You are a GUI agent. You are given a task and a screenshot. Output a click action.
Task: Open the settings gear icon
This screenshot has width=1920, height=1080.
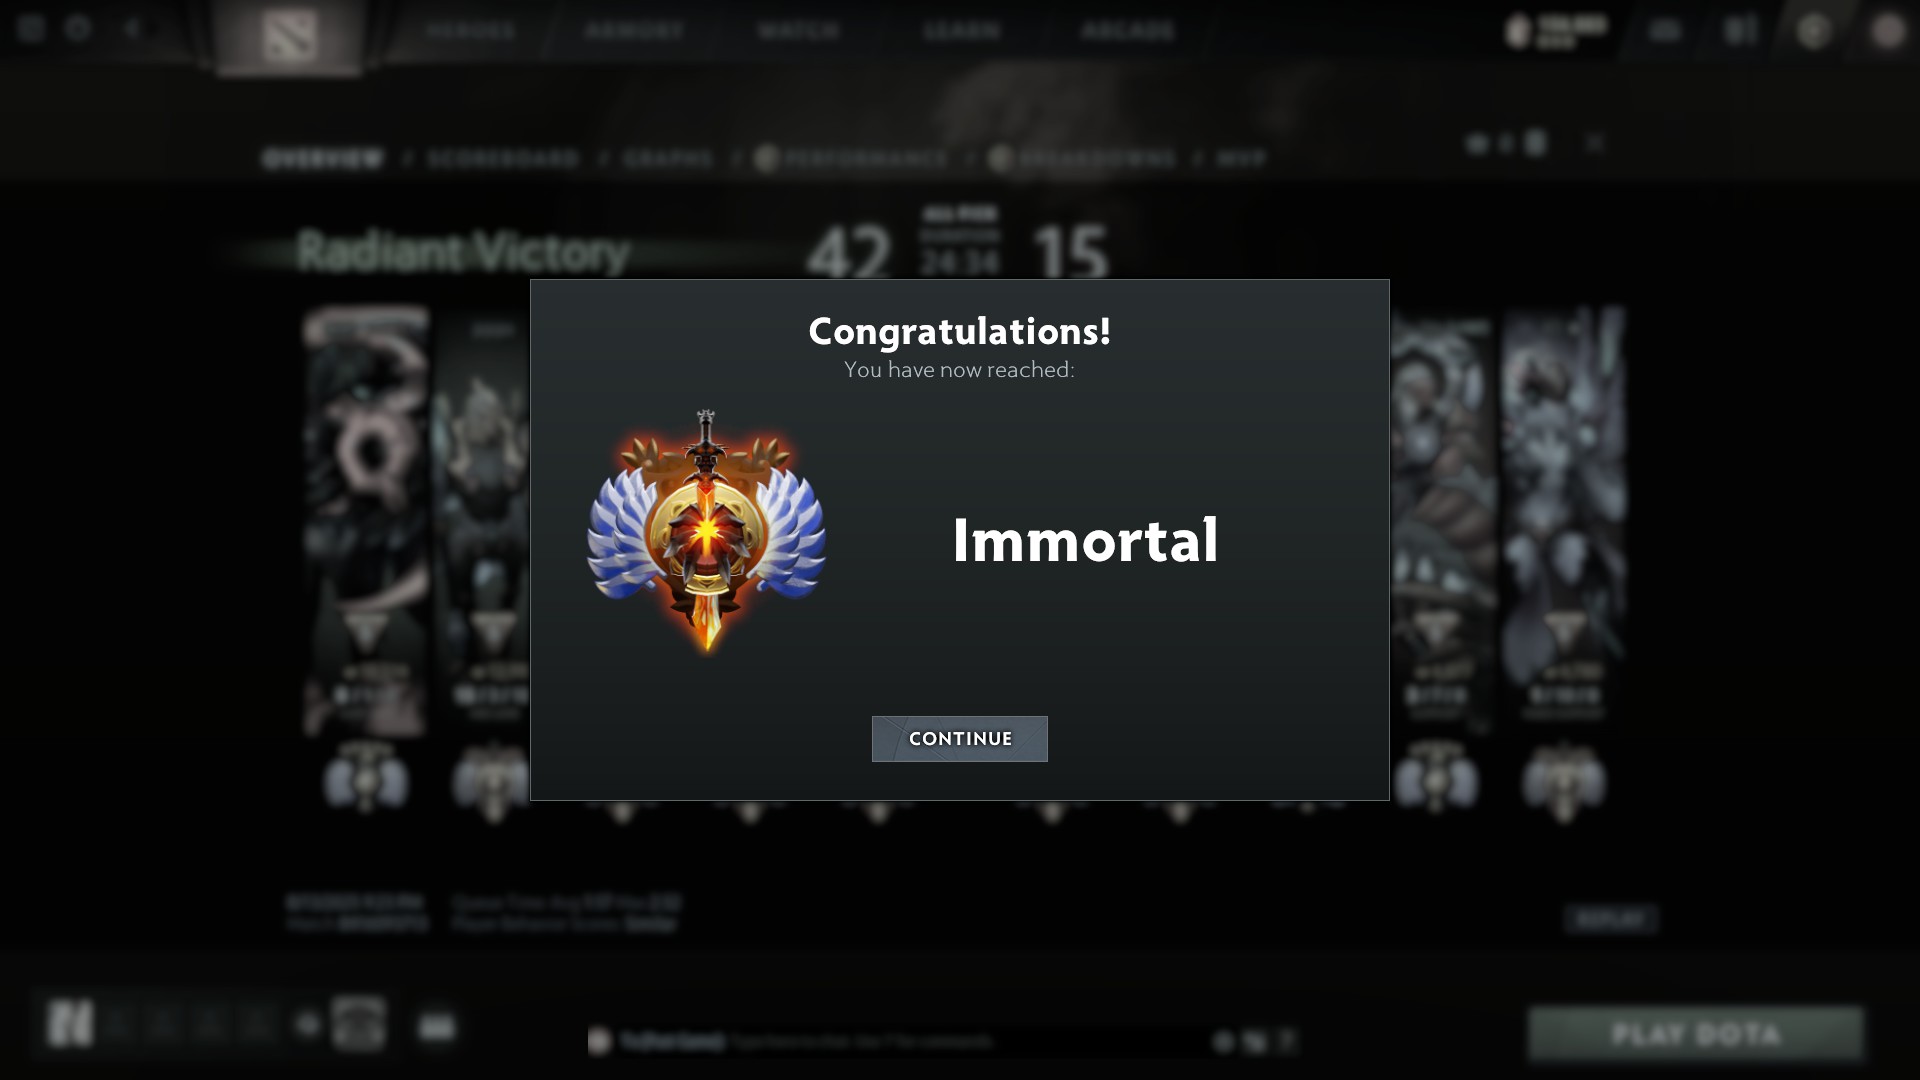(x=77, y=28)
